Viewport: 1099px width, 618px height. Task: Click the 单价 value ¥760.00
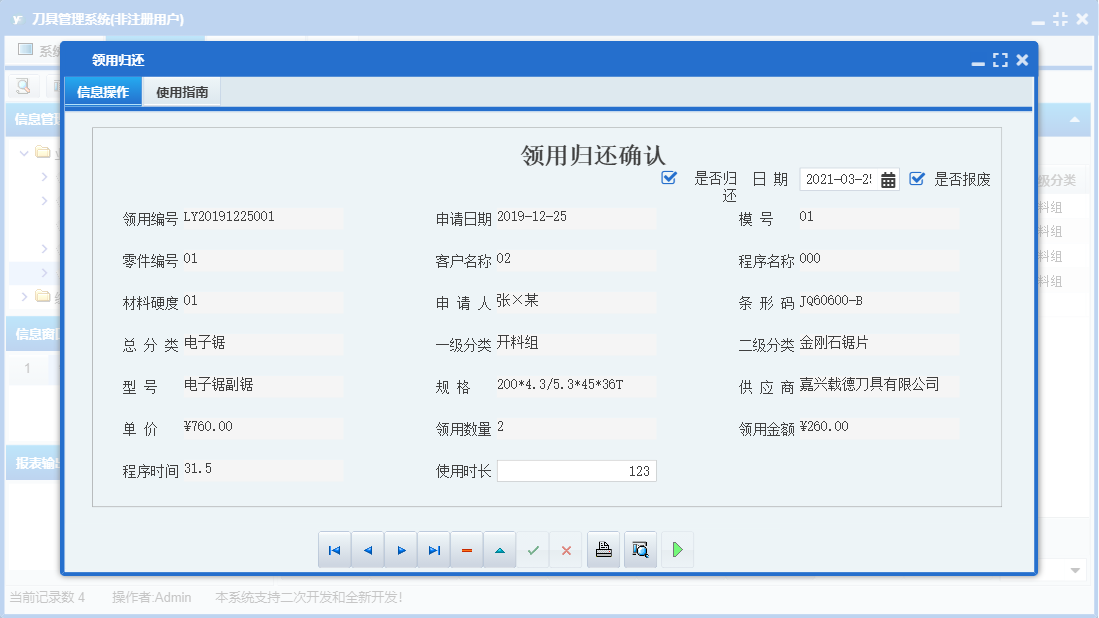208,427
